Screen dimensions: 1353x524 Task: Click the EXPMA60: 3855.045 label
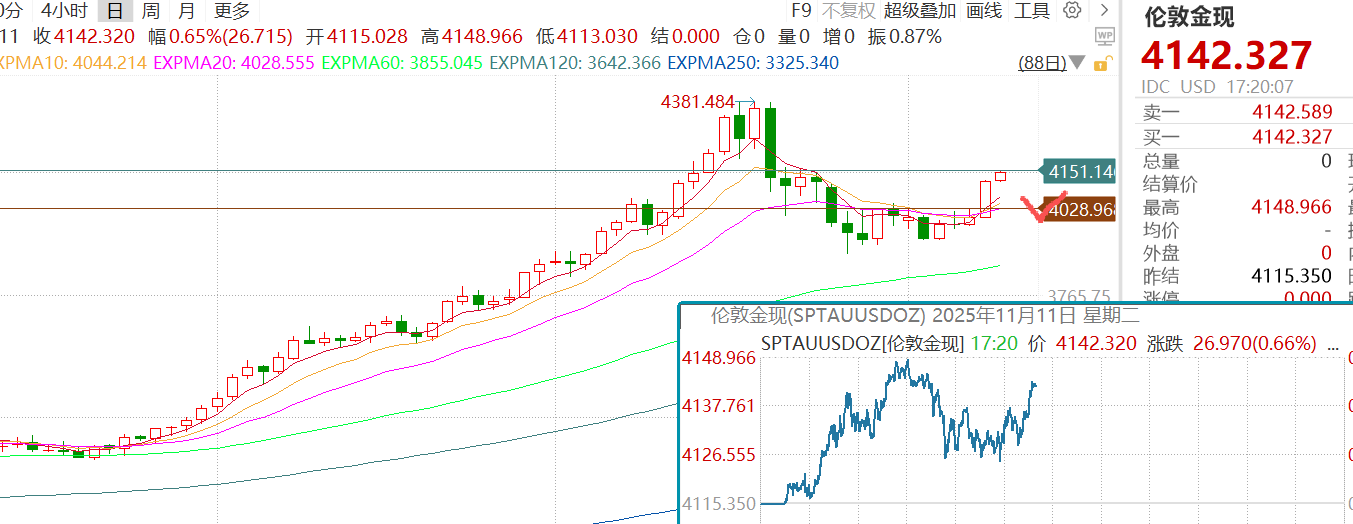(x=402, y=63)
